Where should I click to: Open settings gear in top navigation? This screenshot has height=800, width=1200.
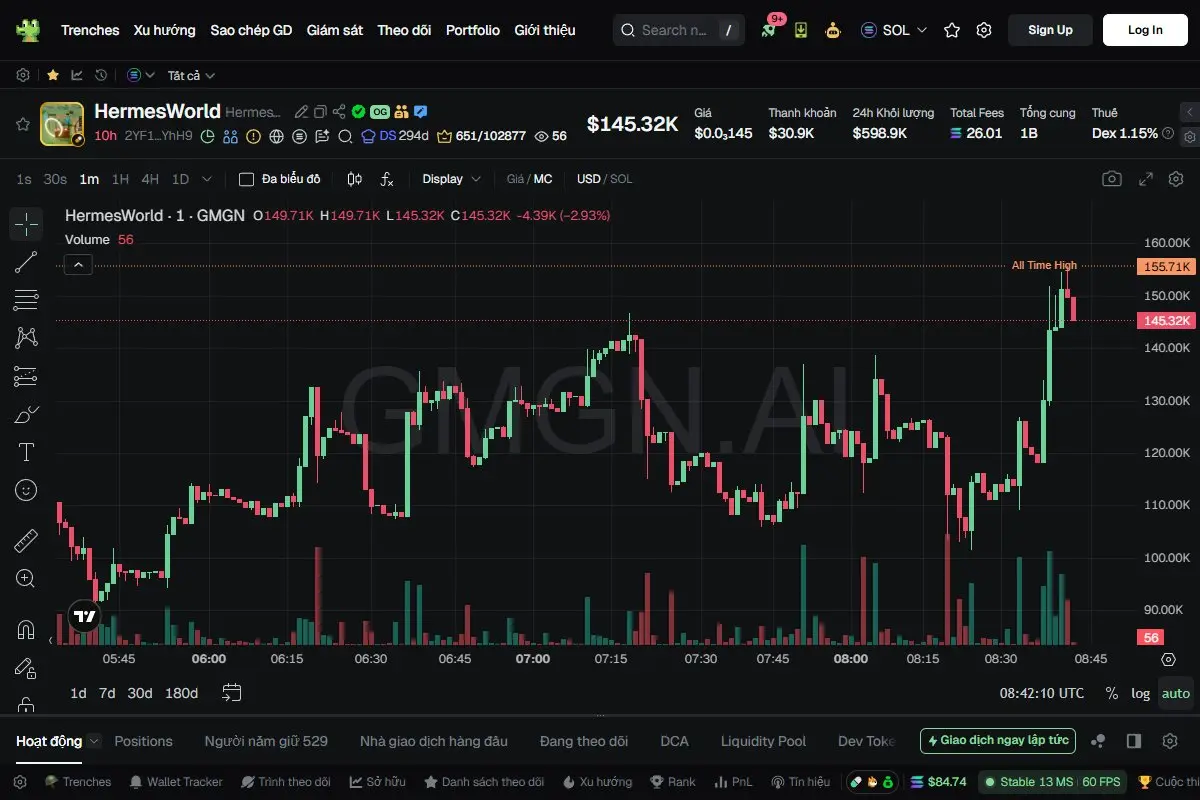coord(984,30)
